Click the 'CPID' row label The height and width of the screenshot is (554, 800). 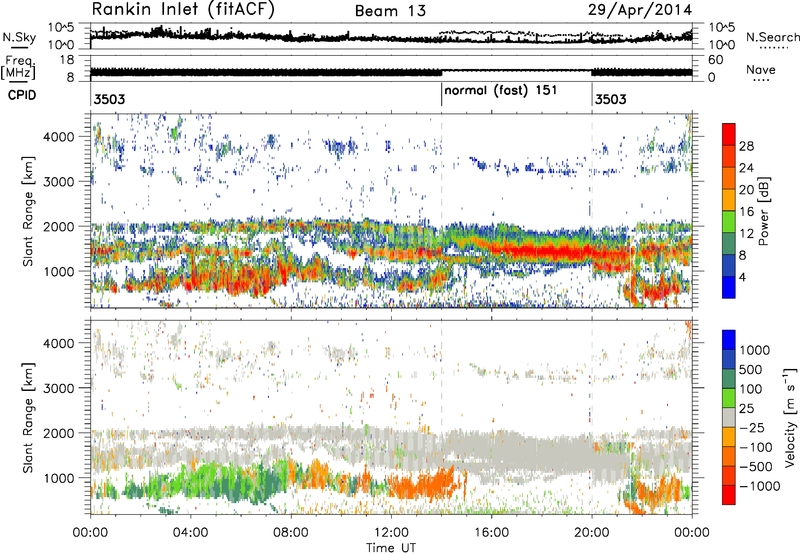22,95
